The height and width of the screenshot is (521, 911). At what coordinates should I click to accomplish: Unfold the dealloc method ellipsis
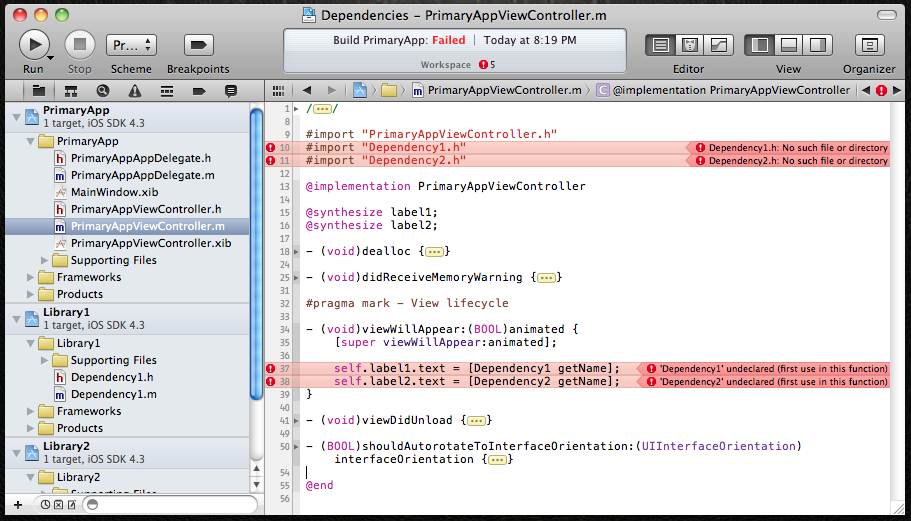(x=435, y=251)
